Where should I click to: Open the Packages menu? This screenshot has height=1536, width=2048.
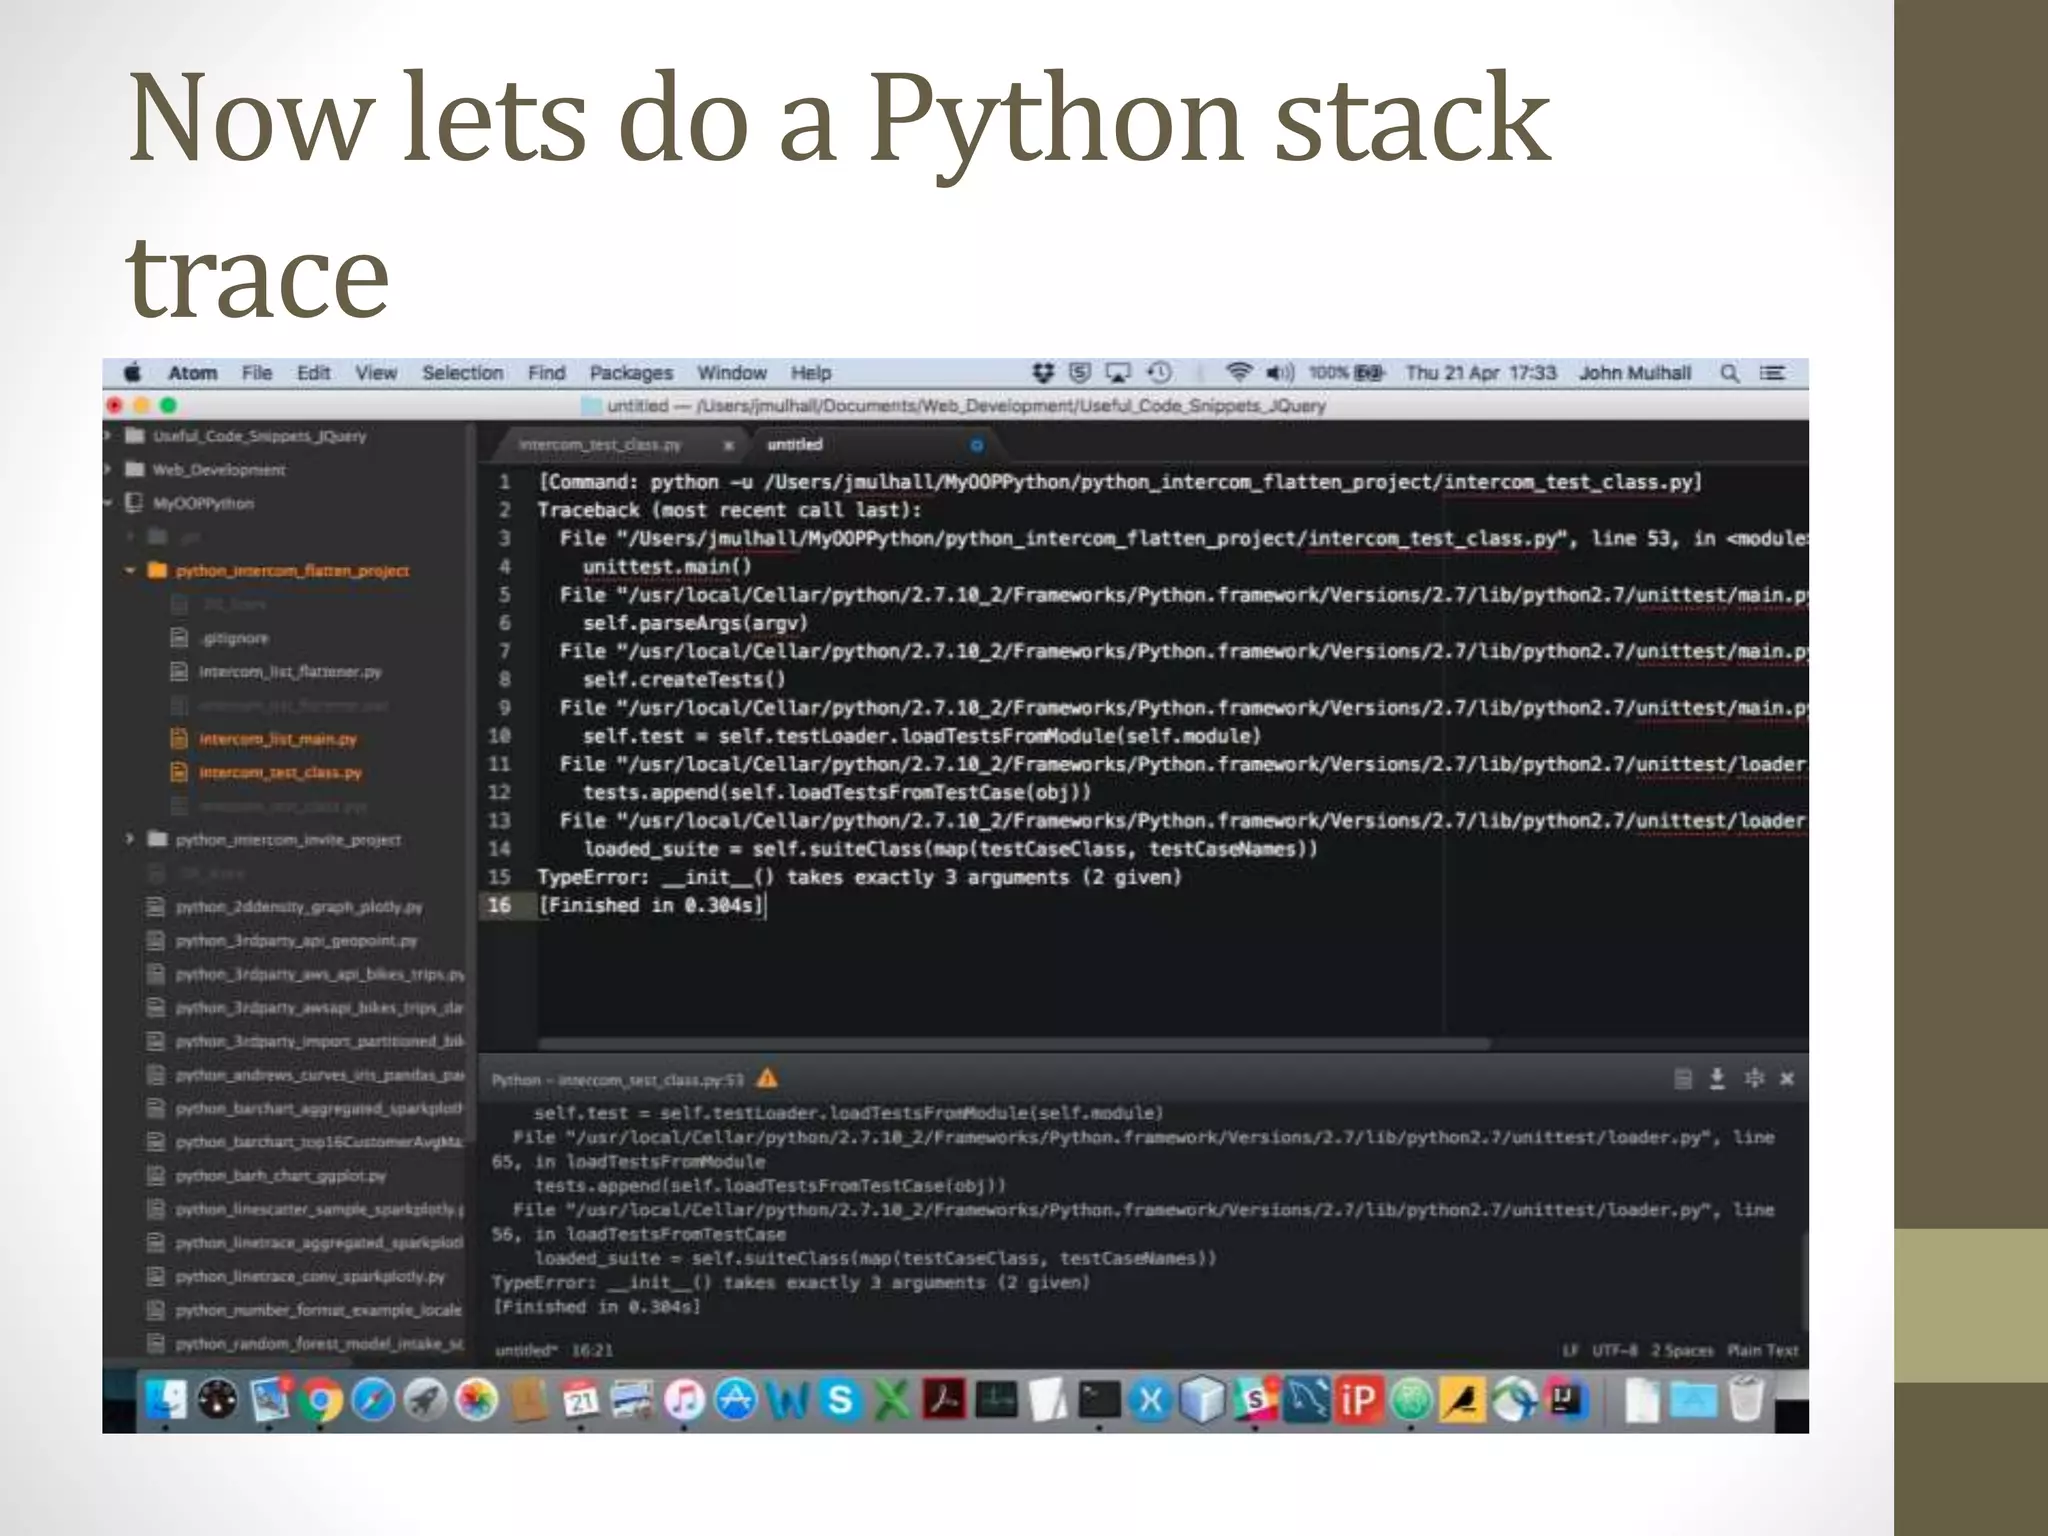tap(630, 373)
